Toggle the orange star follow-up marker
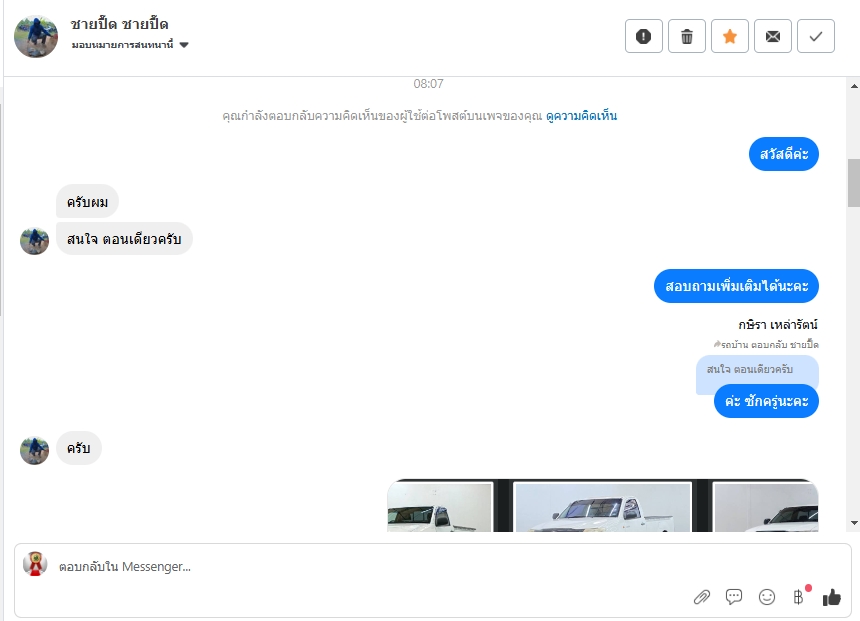The image size is (860, 621). 729,36
